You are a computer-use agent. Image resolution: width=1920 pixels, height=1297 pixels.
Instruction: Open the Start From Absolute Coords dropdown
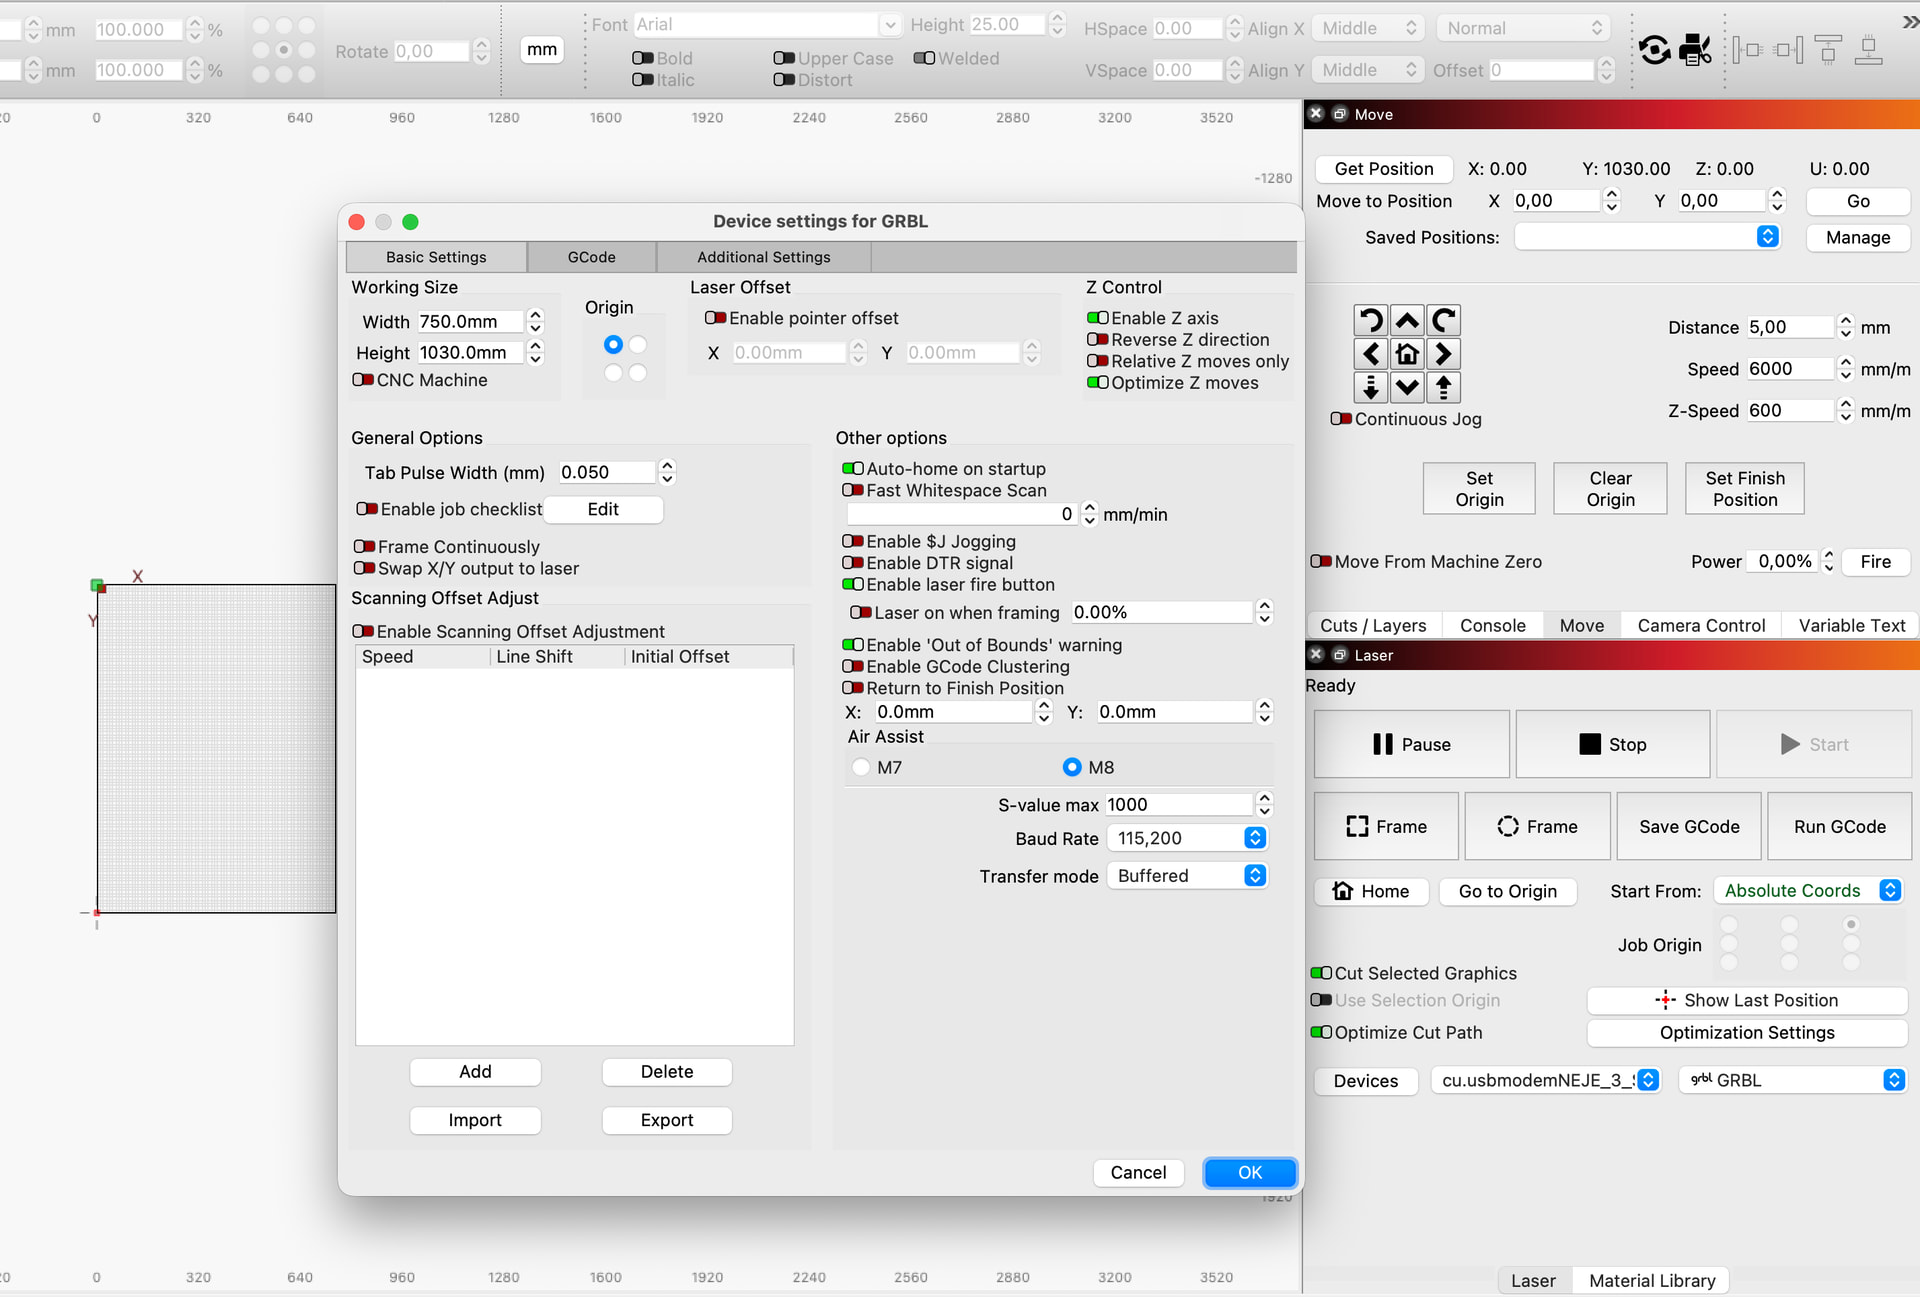(1807, 891)
